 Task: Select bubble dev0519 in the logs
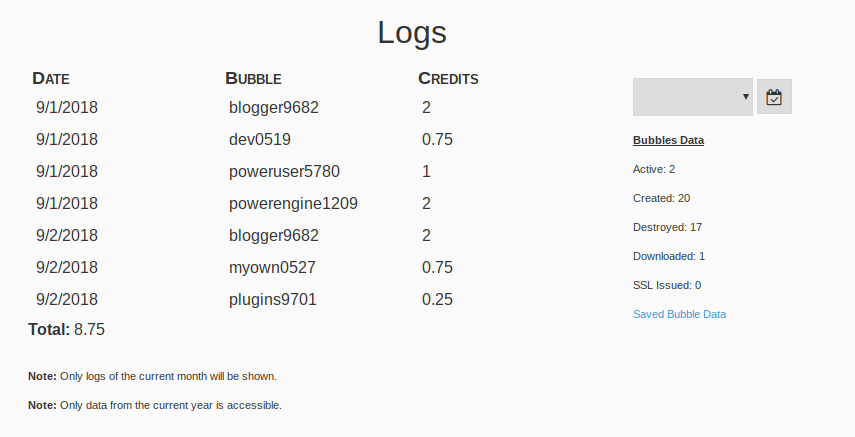pyautogui.click(x=260, y=140)
